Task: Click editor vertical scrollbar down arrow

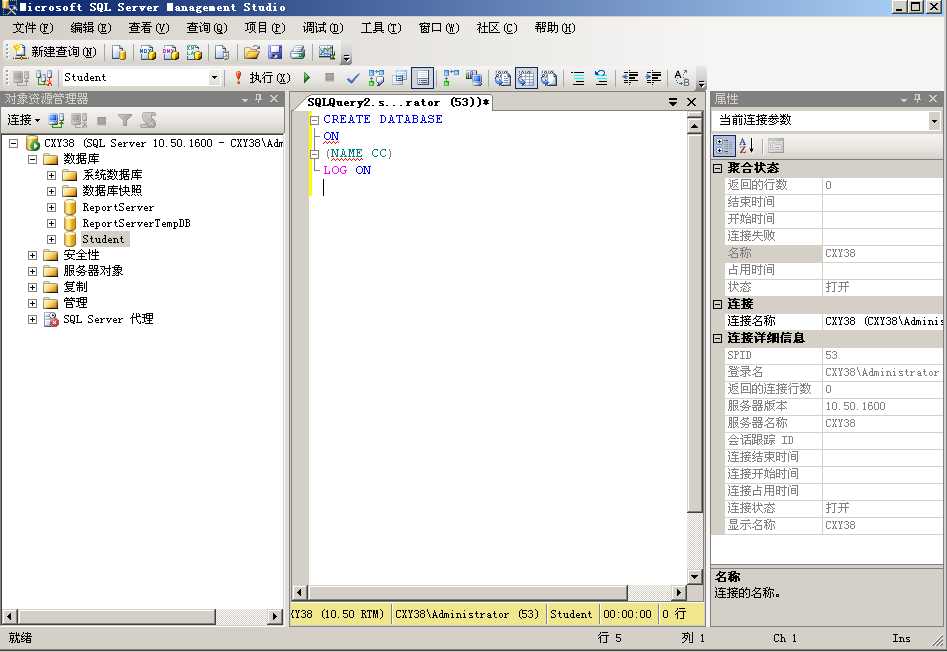Action: pos(695,577)
